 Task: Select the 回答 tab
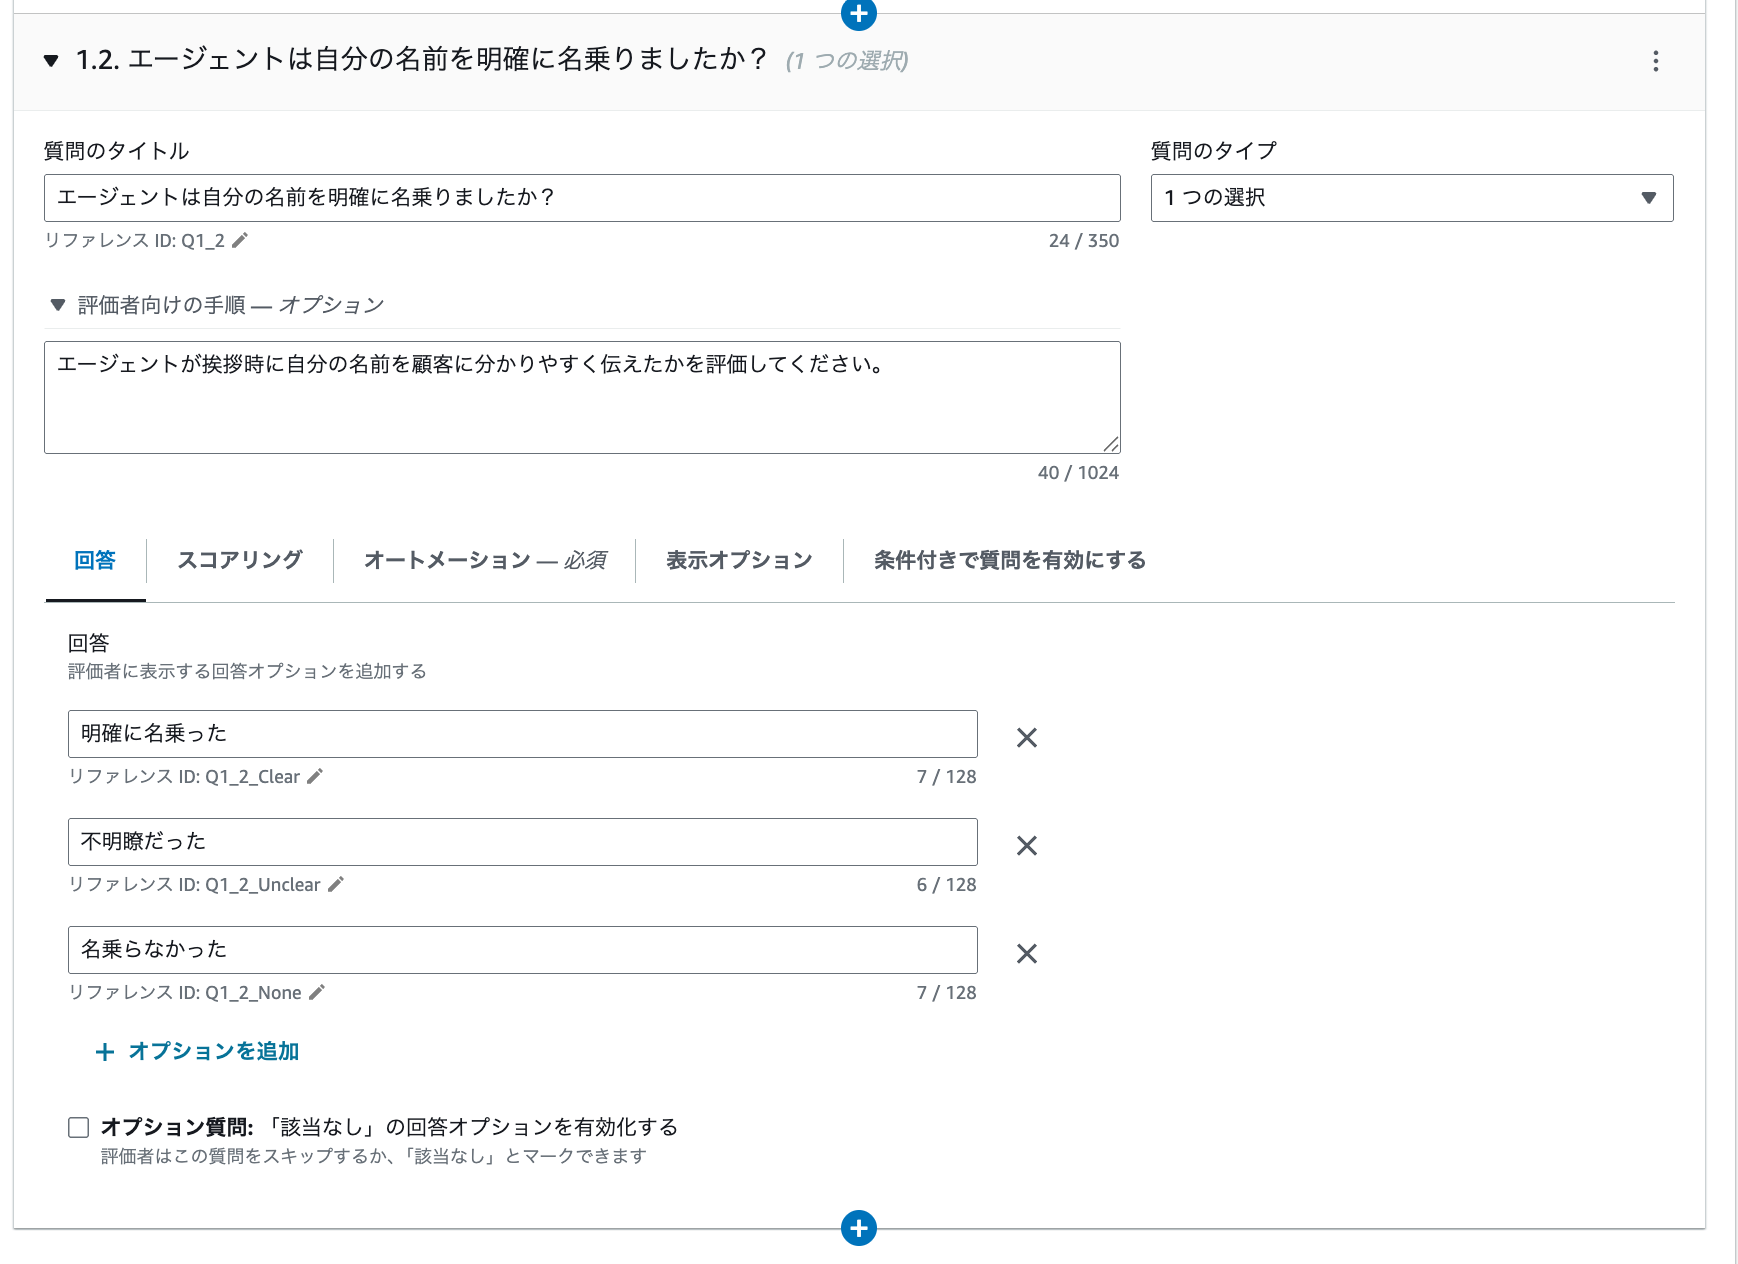tap(95, 560)
